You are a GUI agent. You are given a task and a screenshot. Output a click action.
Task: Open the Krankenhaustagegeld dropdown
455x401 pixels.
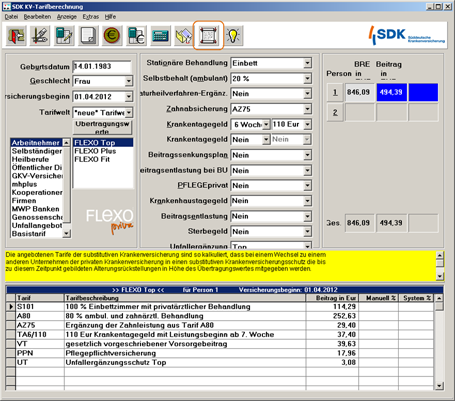coord(307,201)
